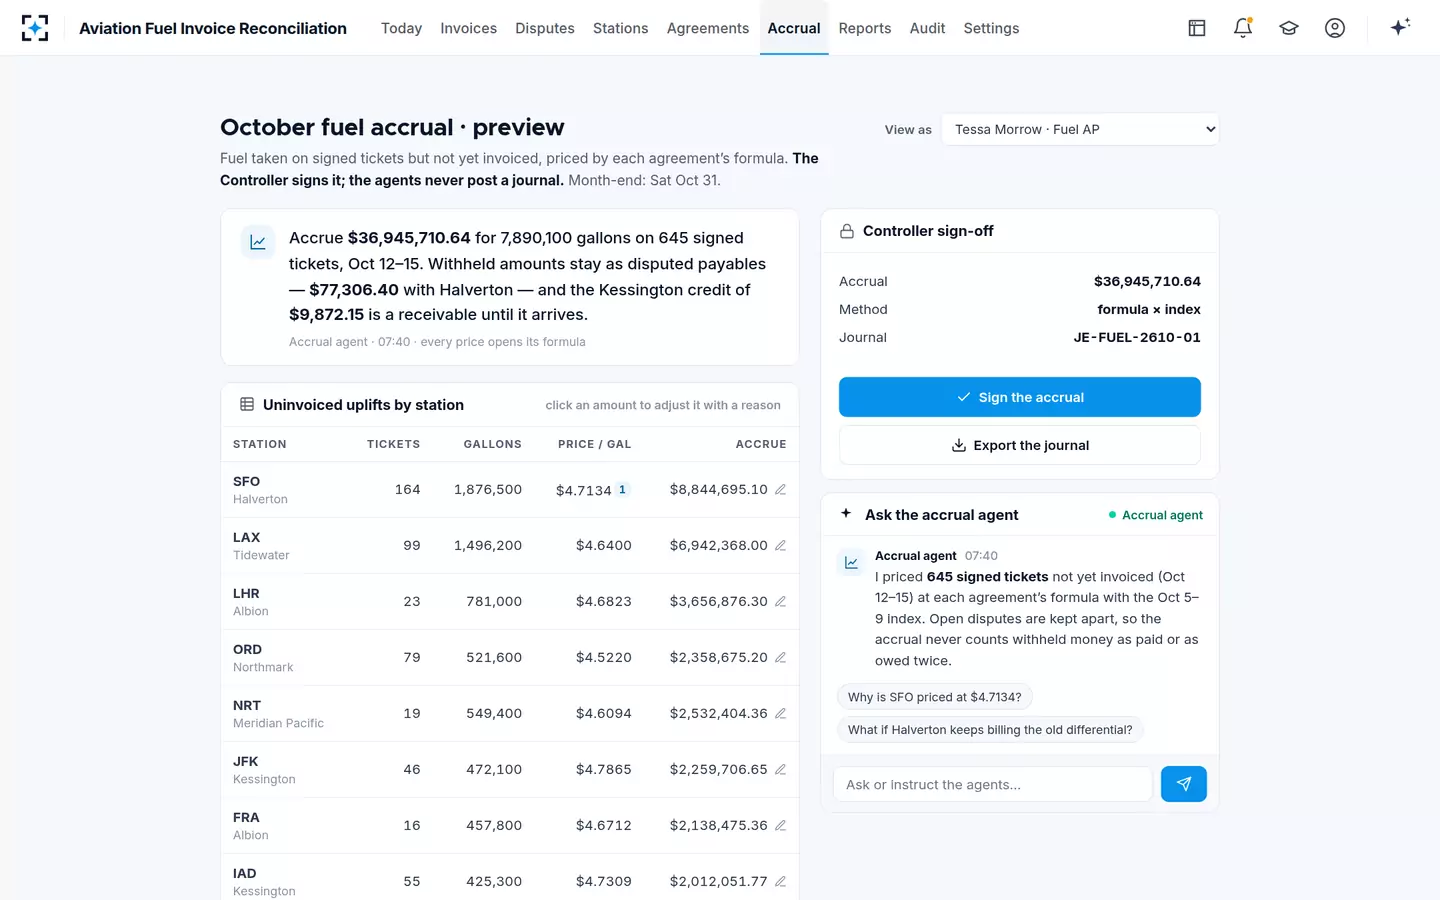The width and height of the screenshot is (1440, 900).
Task: Switch to the Invoices tab
Action: 468,28
